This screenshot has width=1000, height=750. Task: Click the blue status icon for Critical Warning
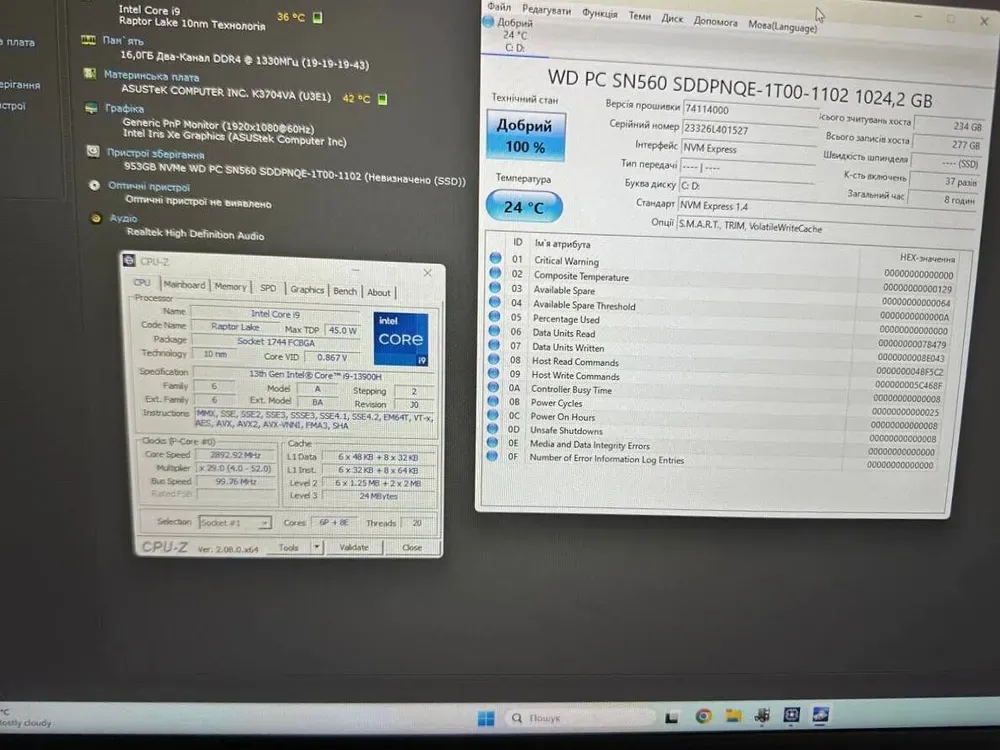(x=493, y=259)
